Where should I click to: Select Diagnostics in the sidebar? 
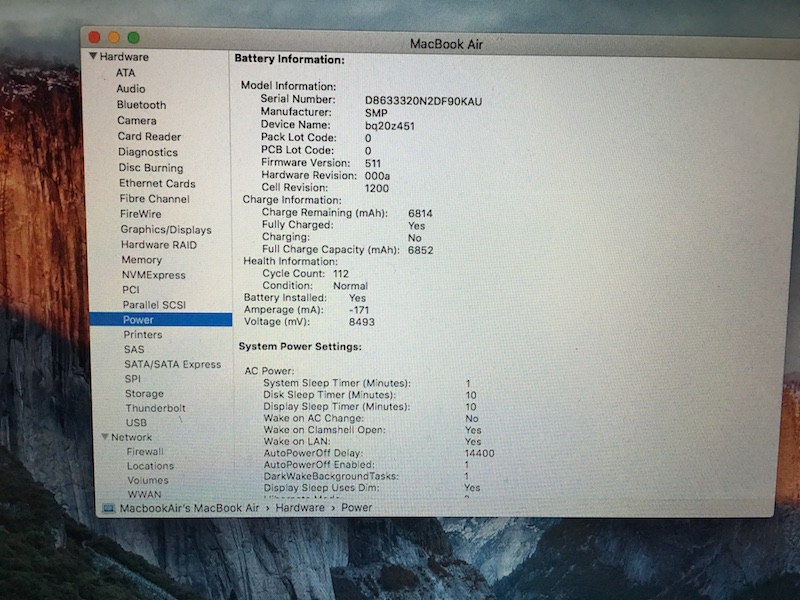148,152
